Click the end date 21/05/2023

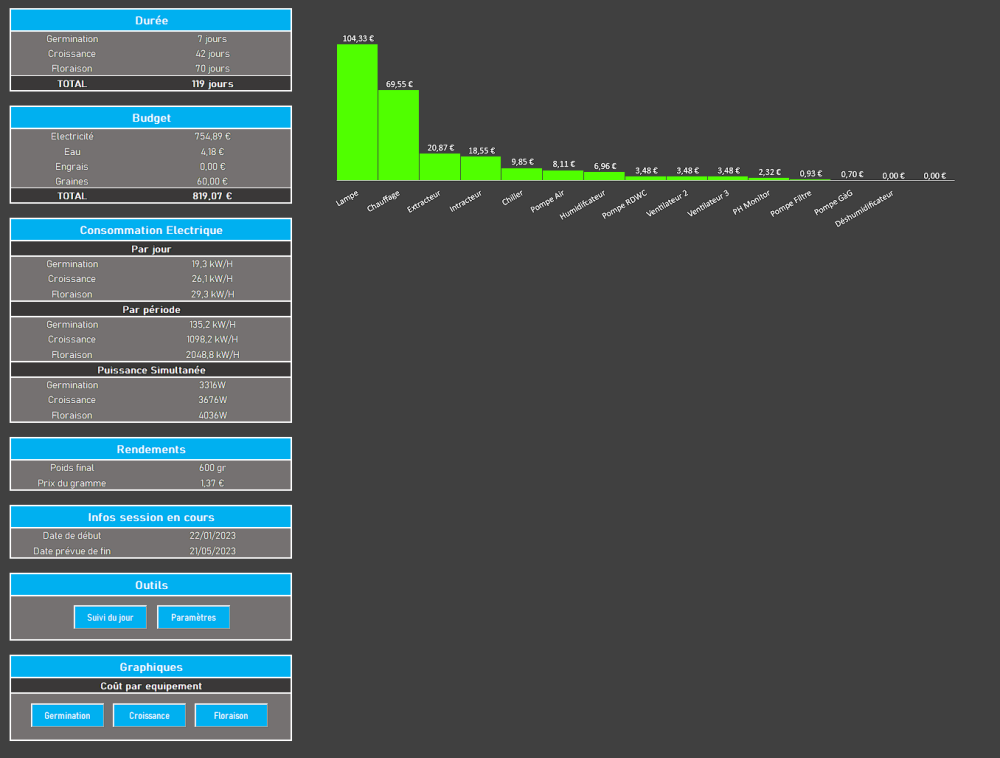pos(212,551)
